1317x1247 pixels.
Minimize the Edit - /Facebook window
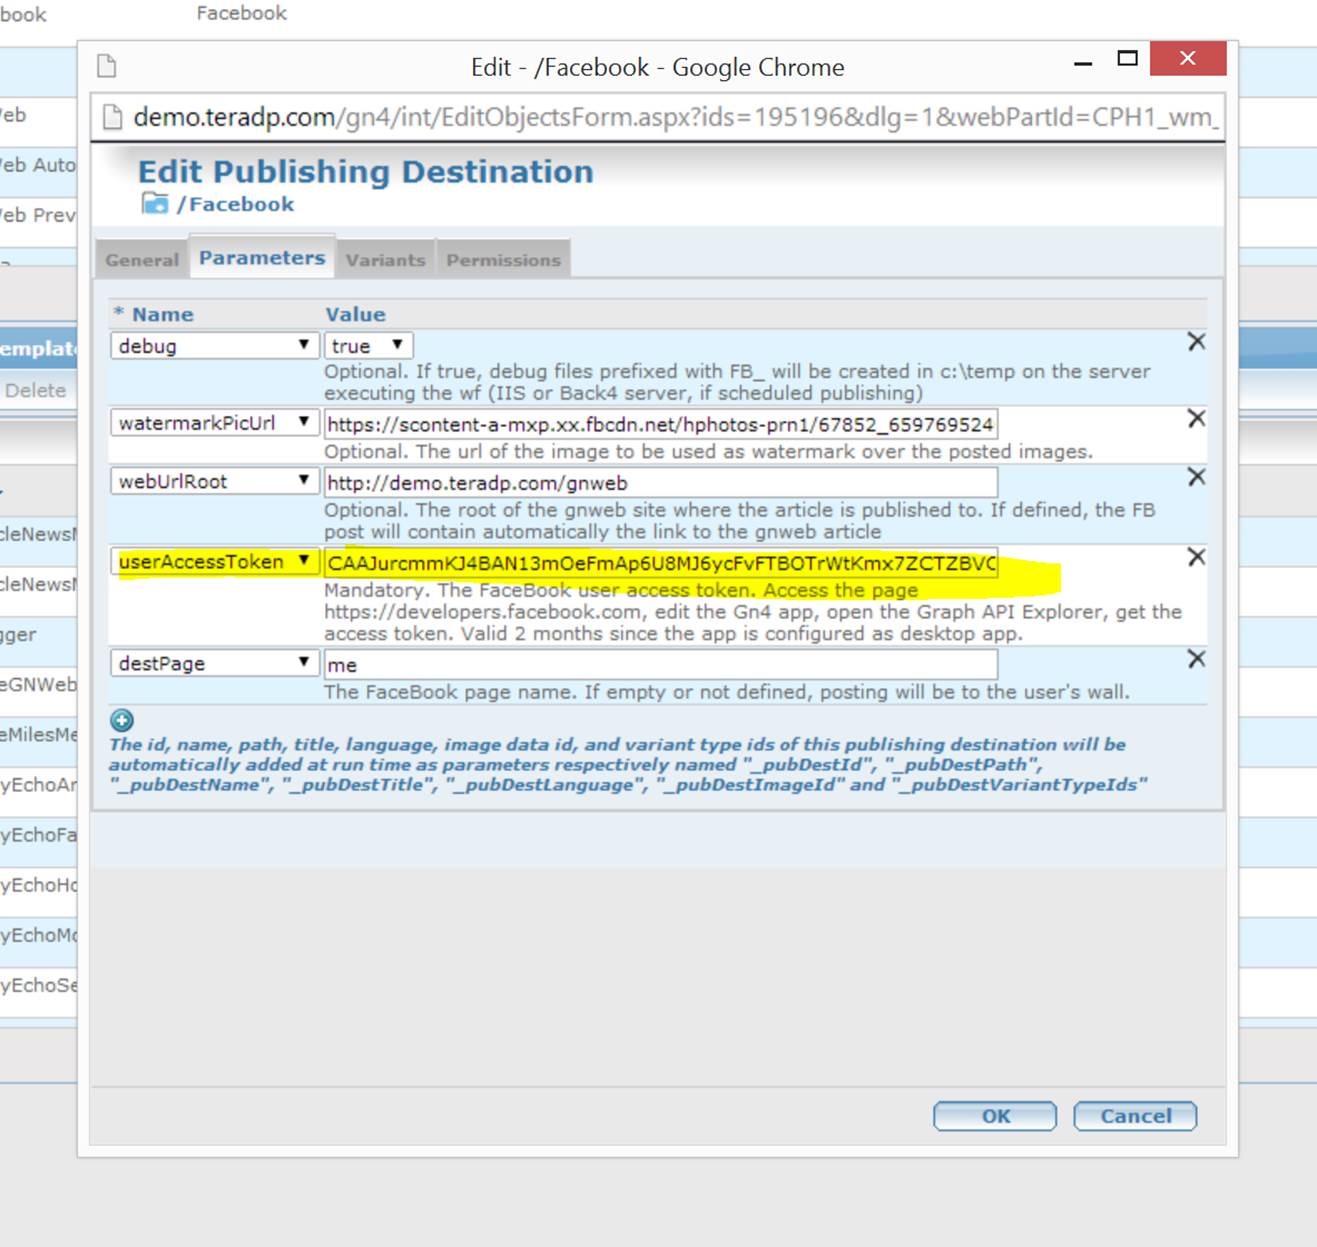coord(1083,63)
